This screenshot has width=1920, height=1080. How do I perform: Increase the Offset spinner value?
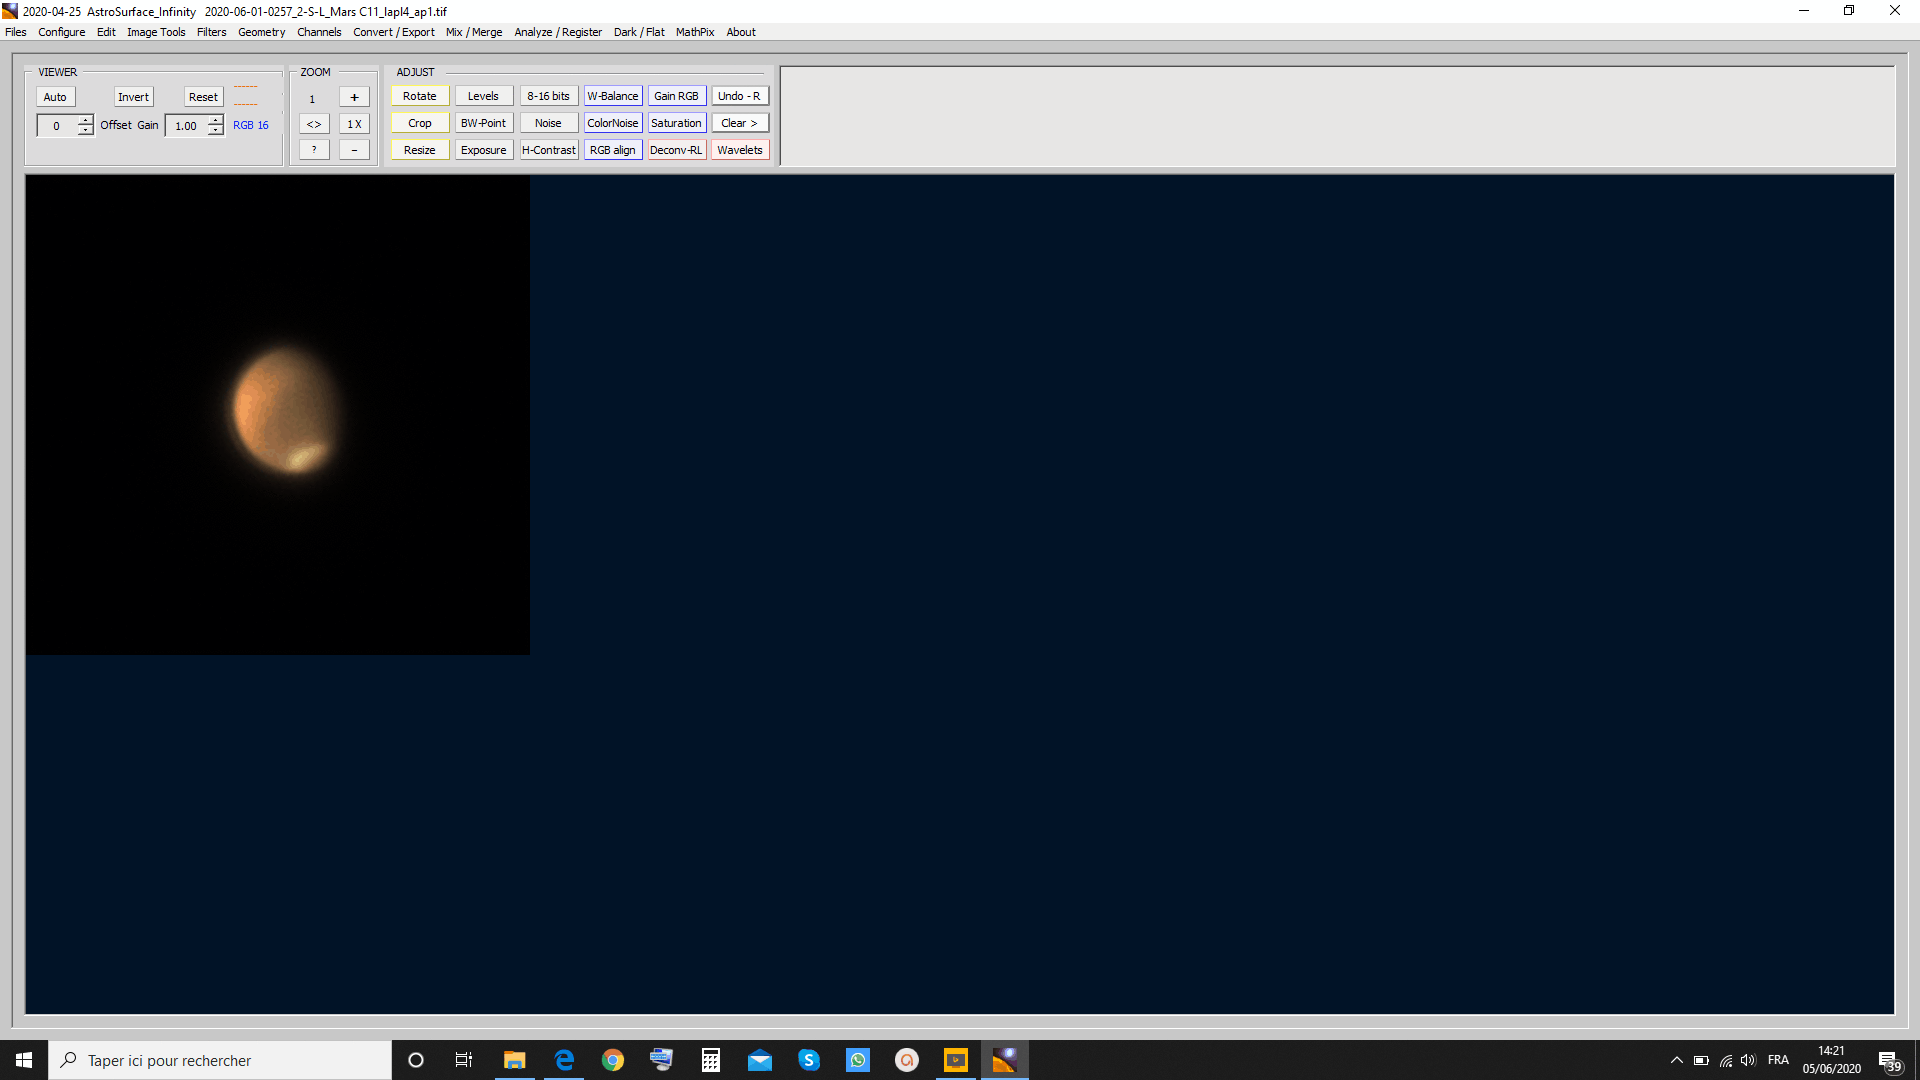[x=86, y=120]
